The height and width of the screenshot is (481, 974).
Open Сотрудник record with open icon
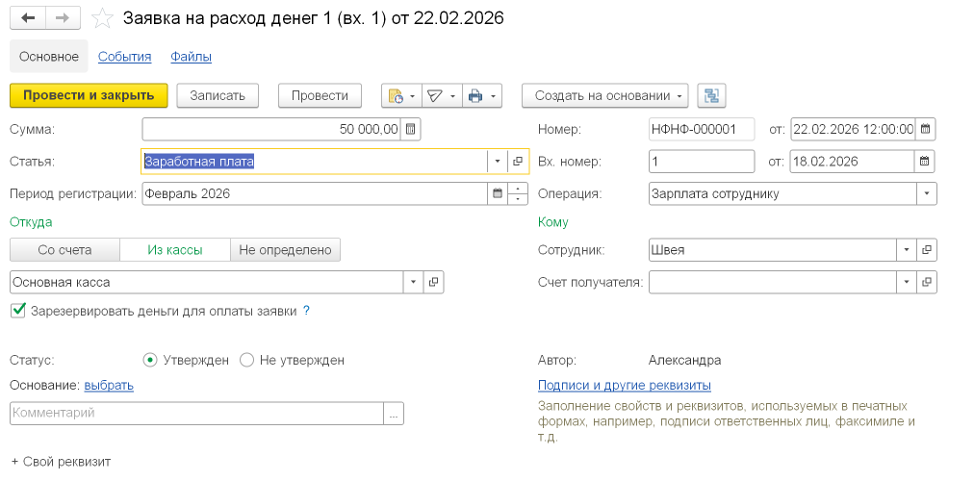(x=927, y=251)
